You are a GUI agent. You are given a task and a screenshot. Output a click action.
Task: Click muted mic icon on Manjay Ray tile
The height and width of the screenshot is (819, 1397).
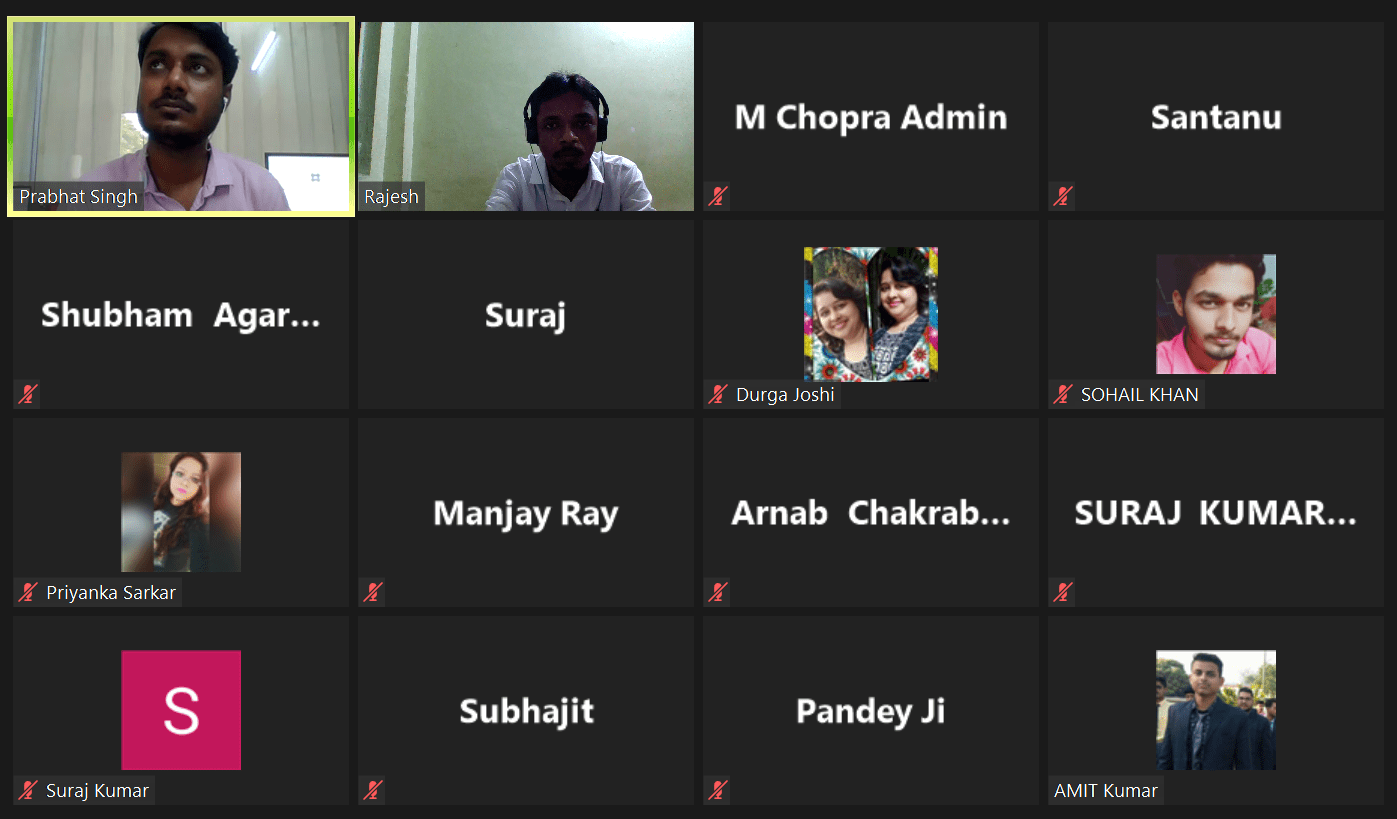372,592
